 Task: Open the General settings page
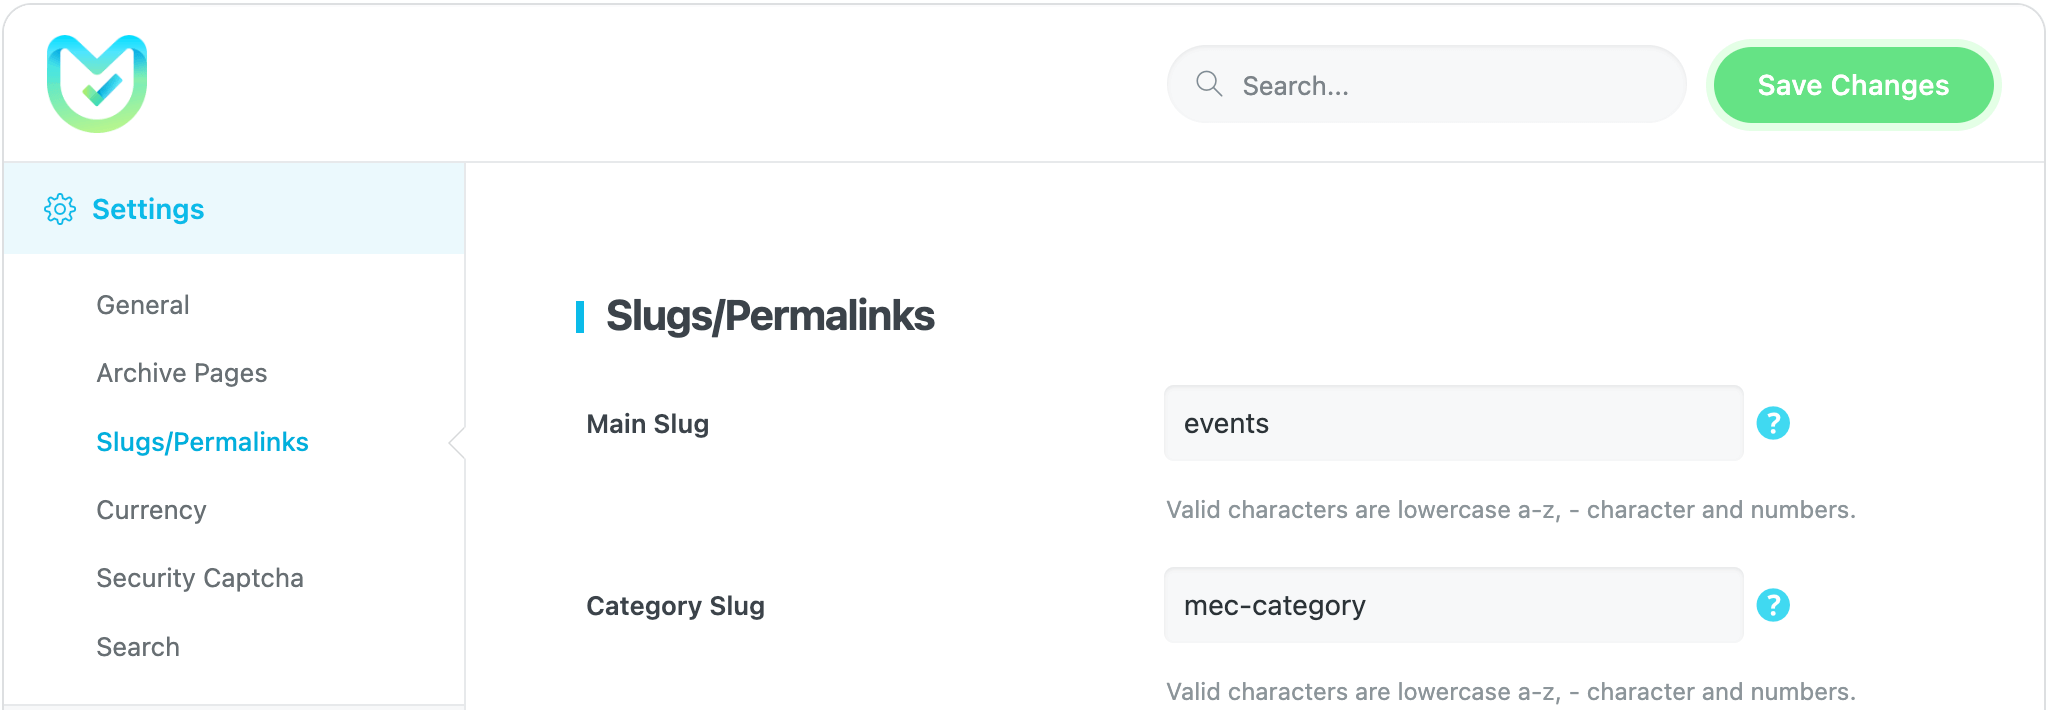143,305
